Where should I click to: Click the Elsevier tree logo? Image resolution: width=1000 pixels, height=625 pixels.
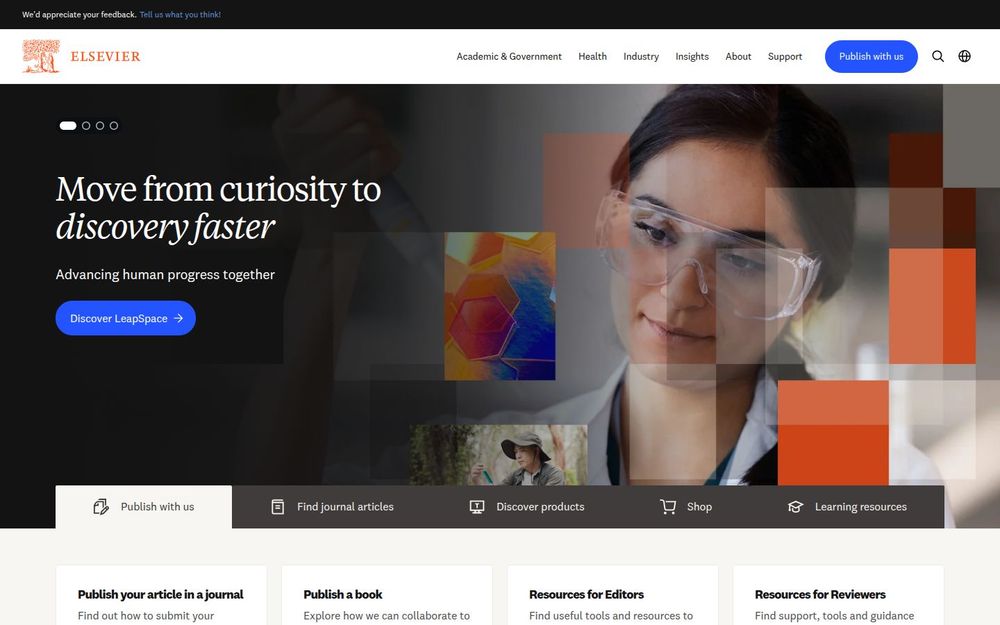41,56
